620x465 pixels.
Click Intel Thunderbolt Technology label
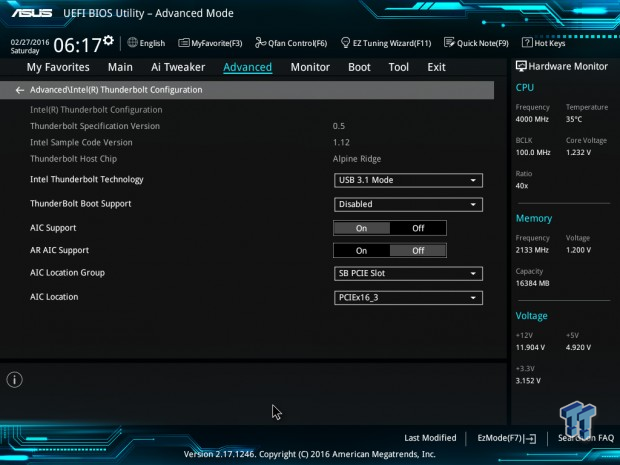click(x=87, y=180)
